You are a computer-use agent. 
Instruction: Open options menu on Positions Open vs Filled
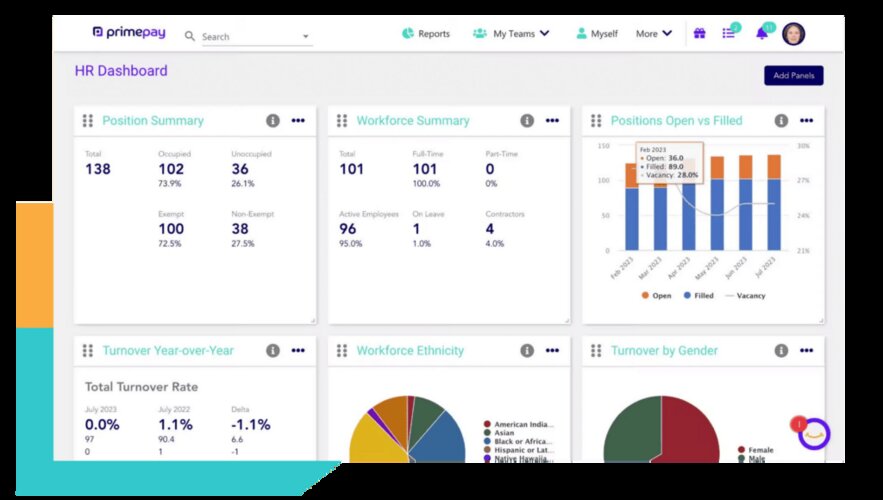[x=806, y=121]
